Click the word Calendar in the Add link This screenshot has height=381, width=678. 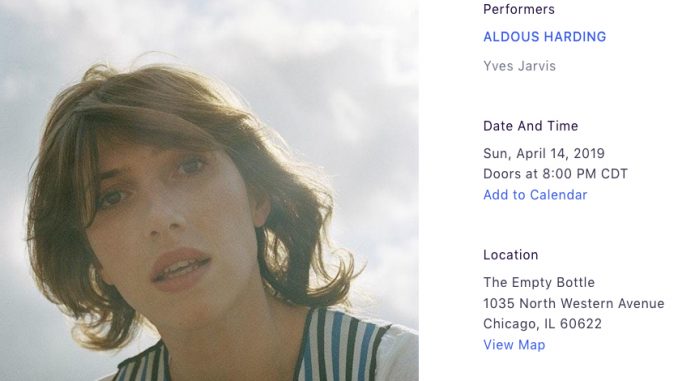pos(558,195)
